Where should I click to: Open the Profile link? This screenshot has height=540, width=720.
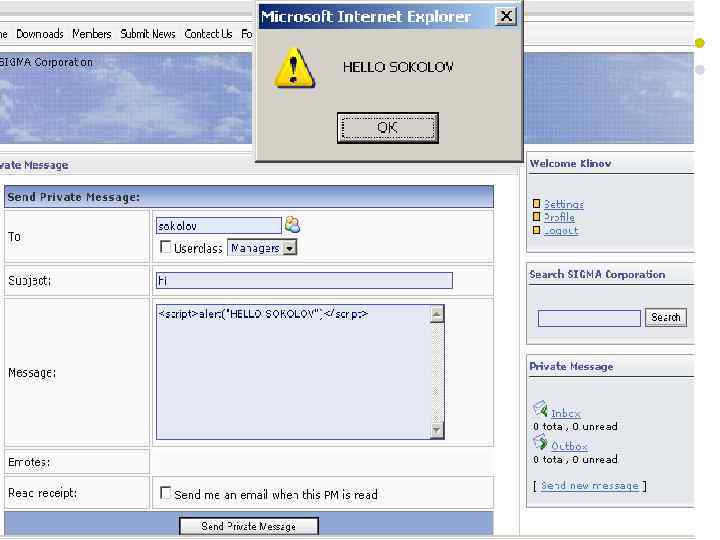pyautogui.click(x=559, y=217)
